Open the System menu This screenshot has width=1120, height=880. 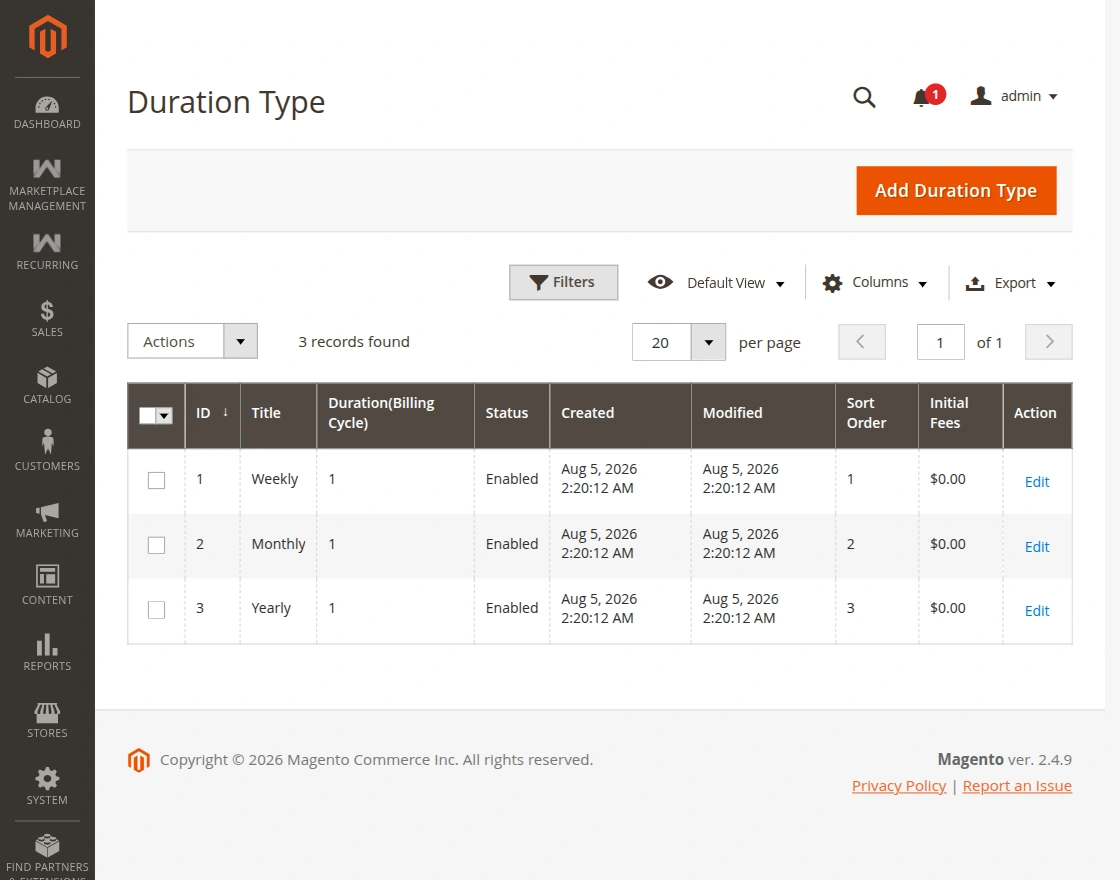[47, 787]
